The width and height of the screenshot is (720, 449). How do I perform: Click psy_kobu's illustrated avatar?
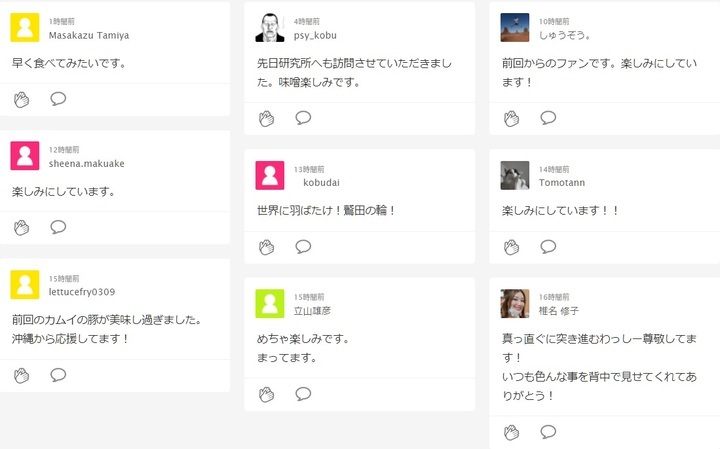[270, 28]
